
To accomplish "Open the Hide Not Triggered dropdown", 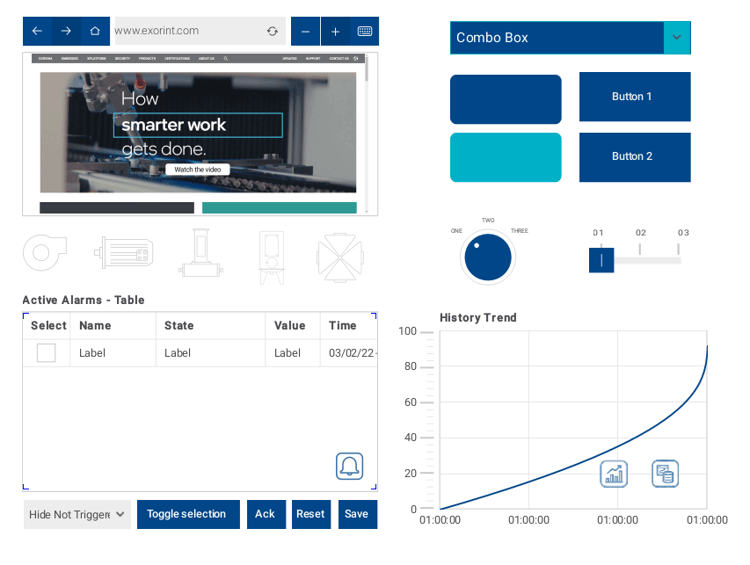I will (x=77, y=514).
